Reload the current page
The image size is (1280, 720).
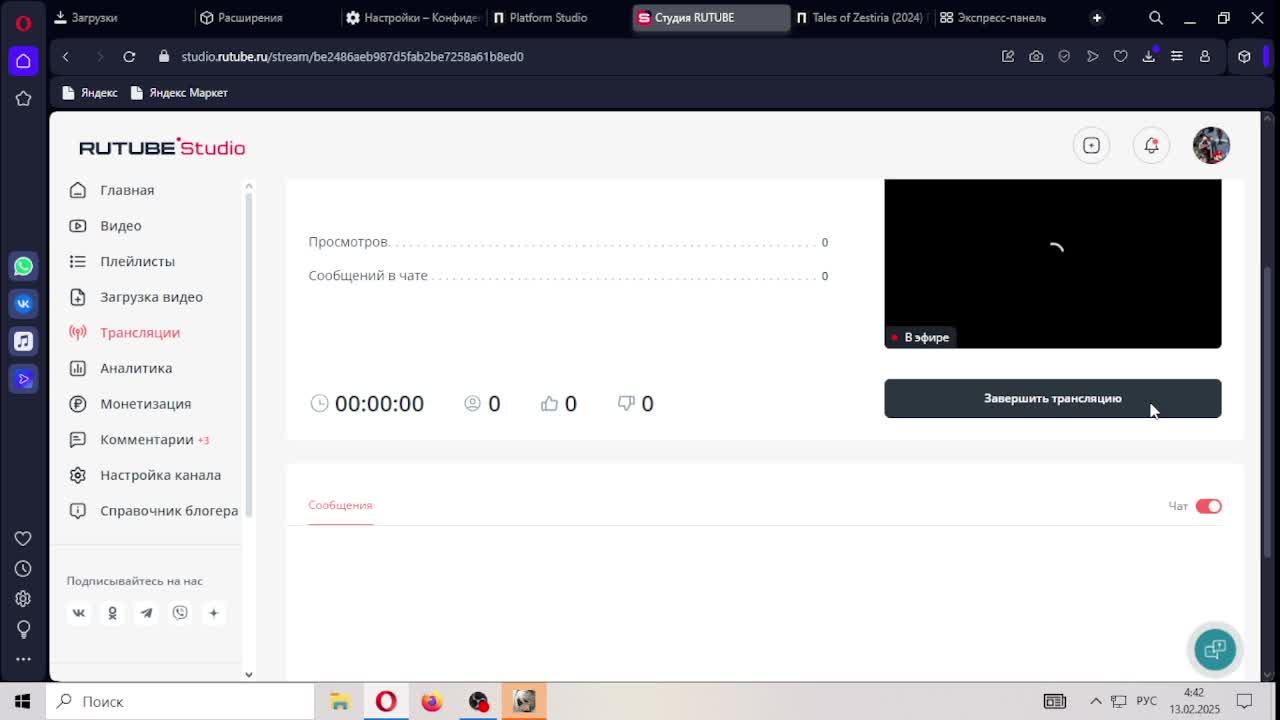pos(129,57)
